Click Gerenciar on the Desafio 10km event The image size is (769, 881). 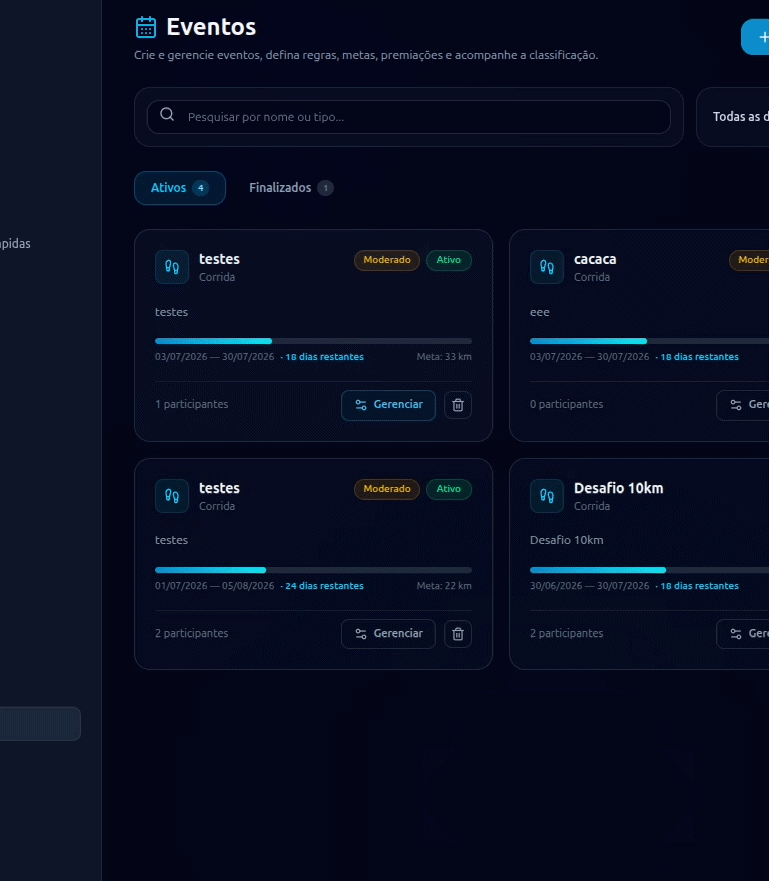coord(743,634)
